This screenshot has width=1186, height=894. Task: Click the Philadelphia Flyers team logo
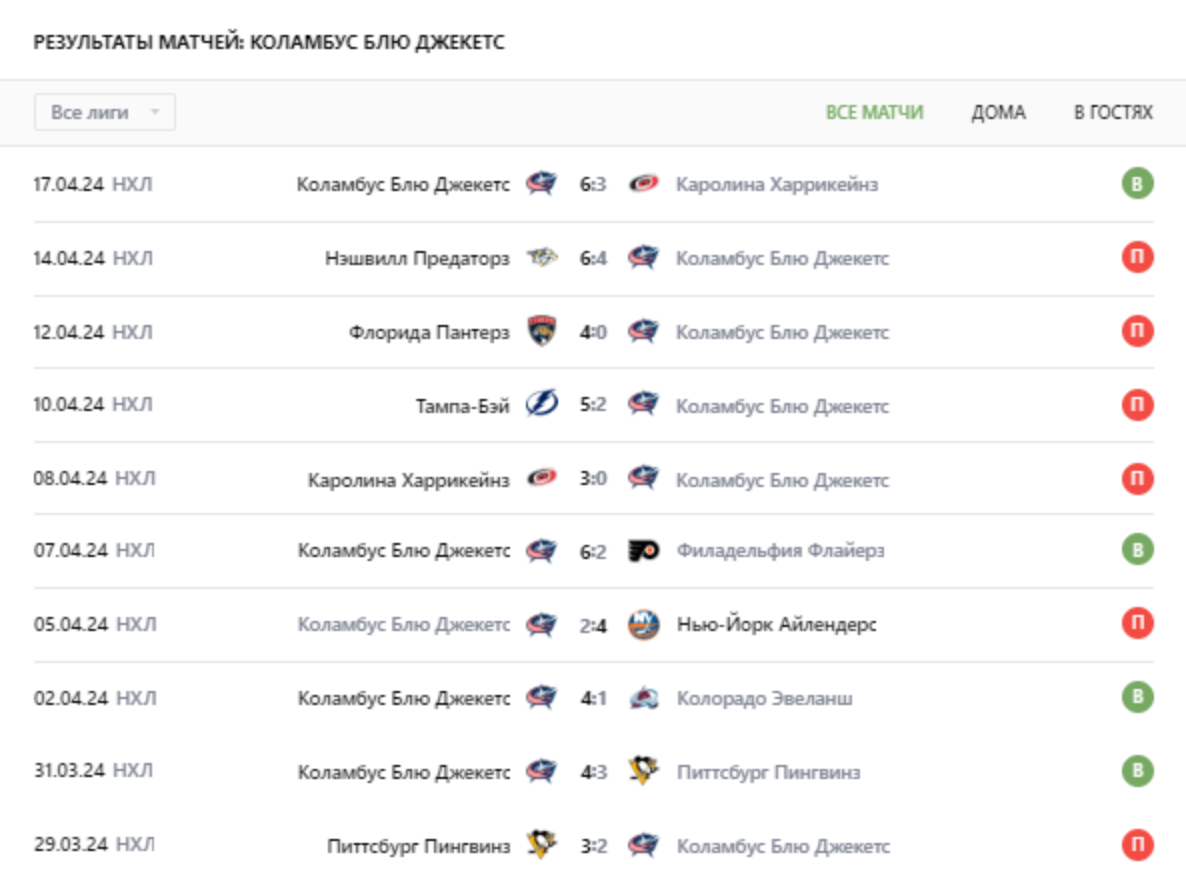643,551
